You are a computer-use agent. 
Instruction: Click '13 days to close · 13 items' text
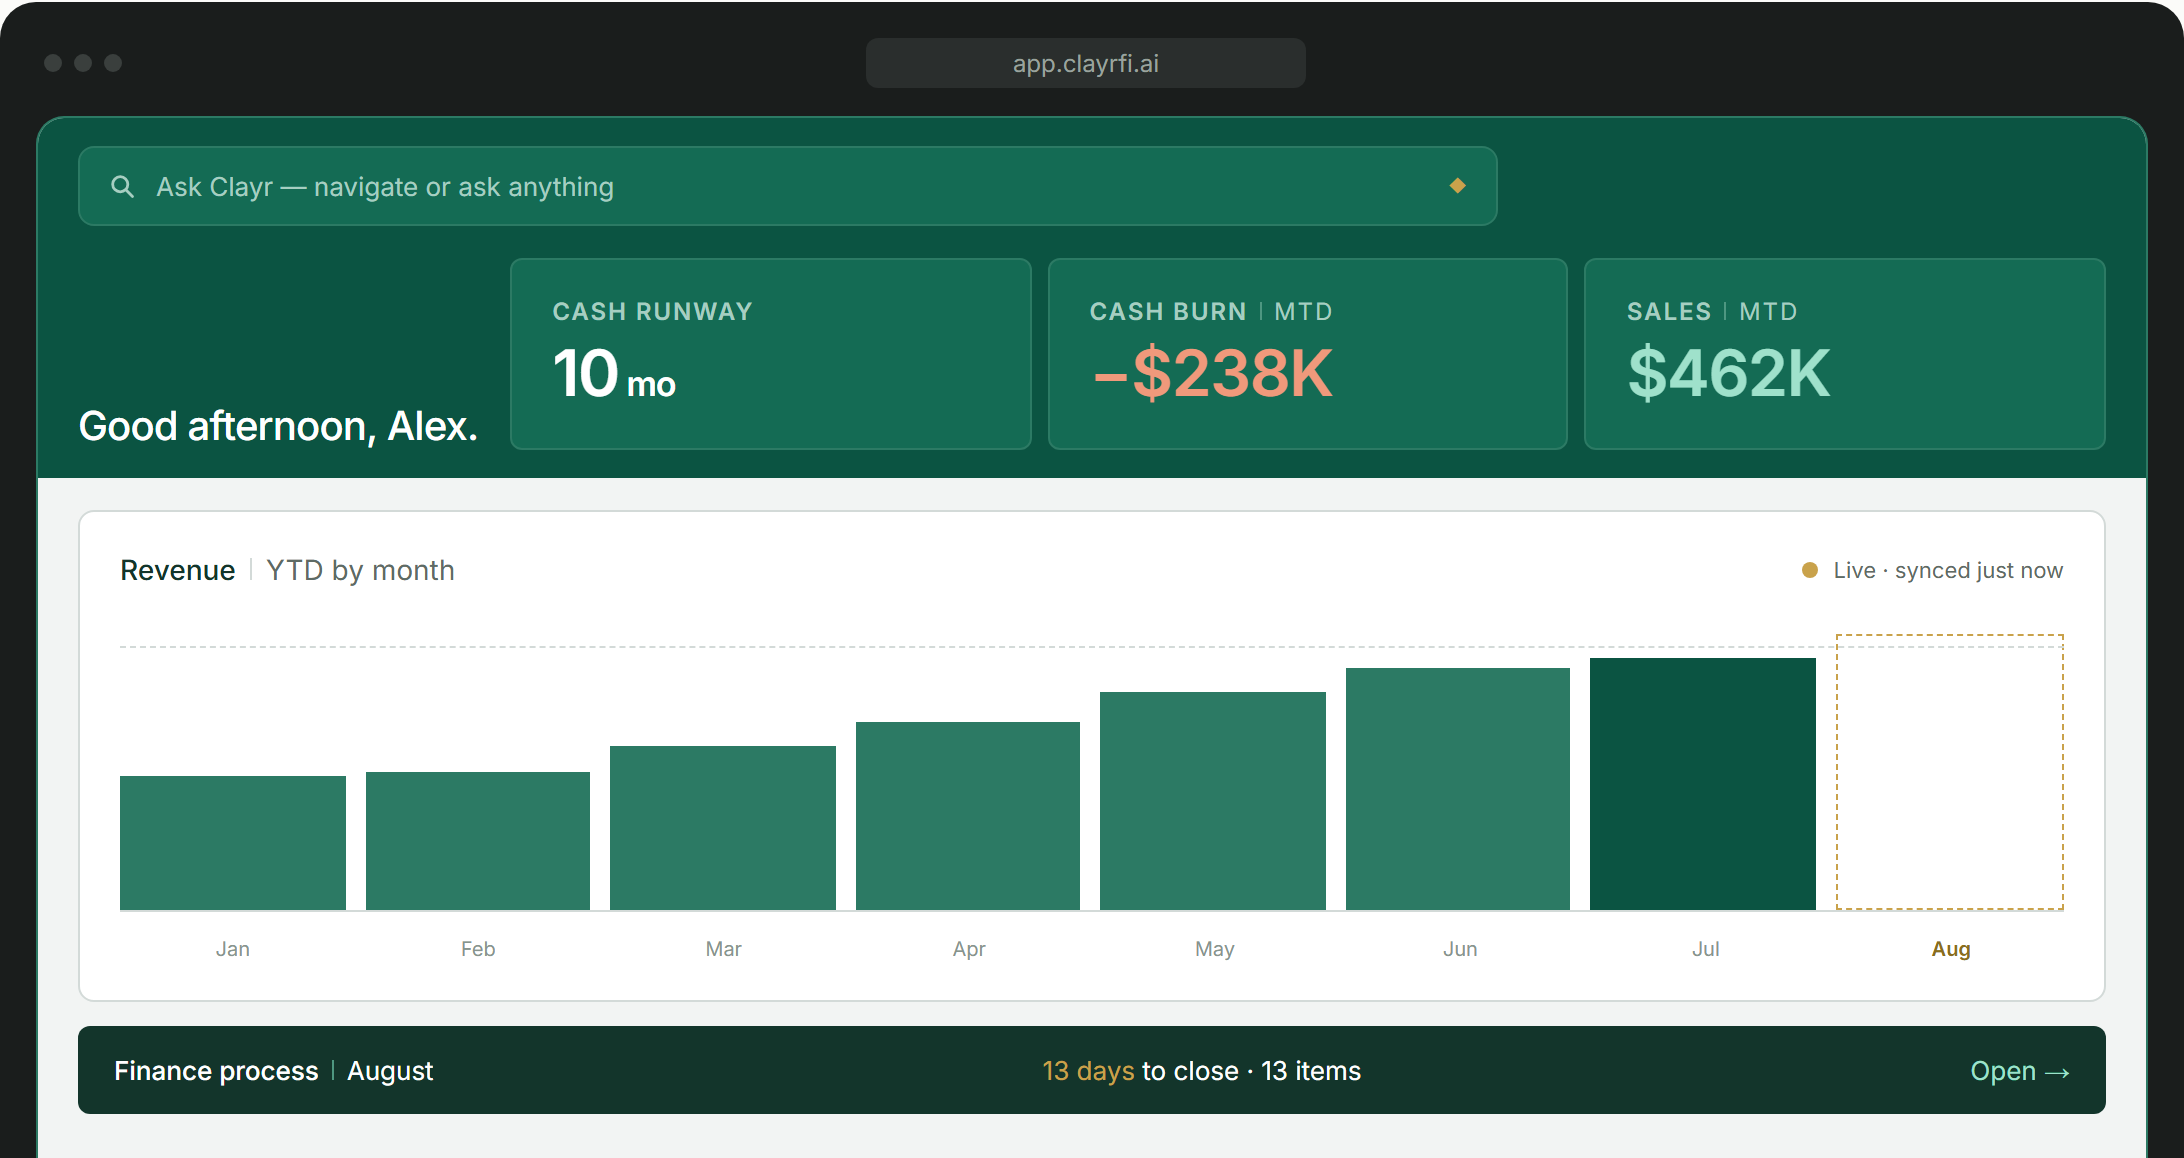[1201, 1071]
